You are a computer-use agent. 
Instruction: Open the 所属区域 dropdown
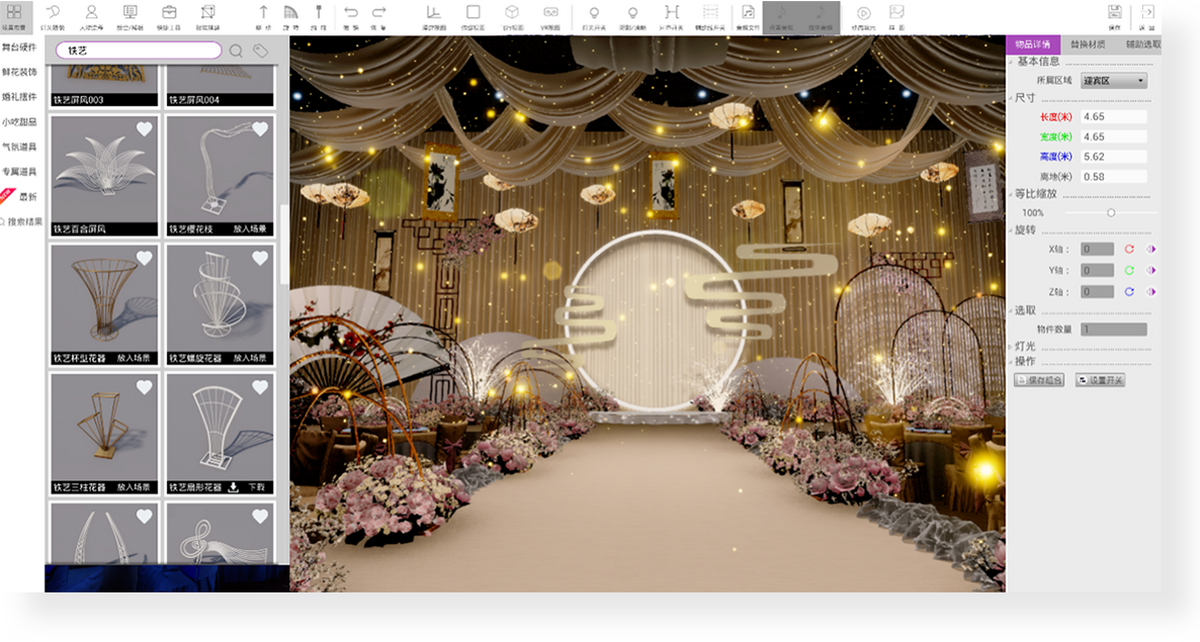1114,80
